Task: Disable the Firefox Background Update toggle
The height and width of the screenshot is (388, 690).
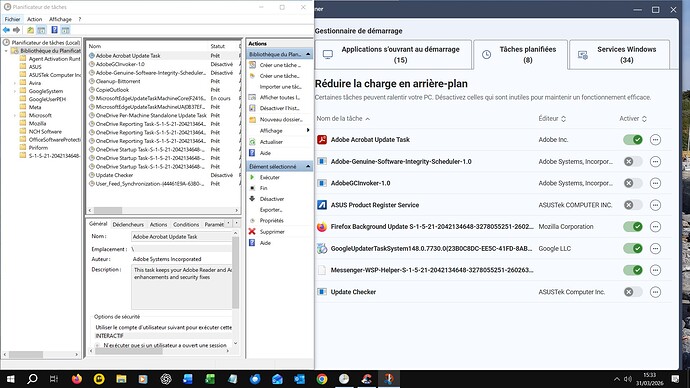Action: point(633,227)
